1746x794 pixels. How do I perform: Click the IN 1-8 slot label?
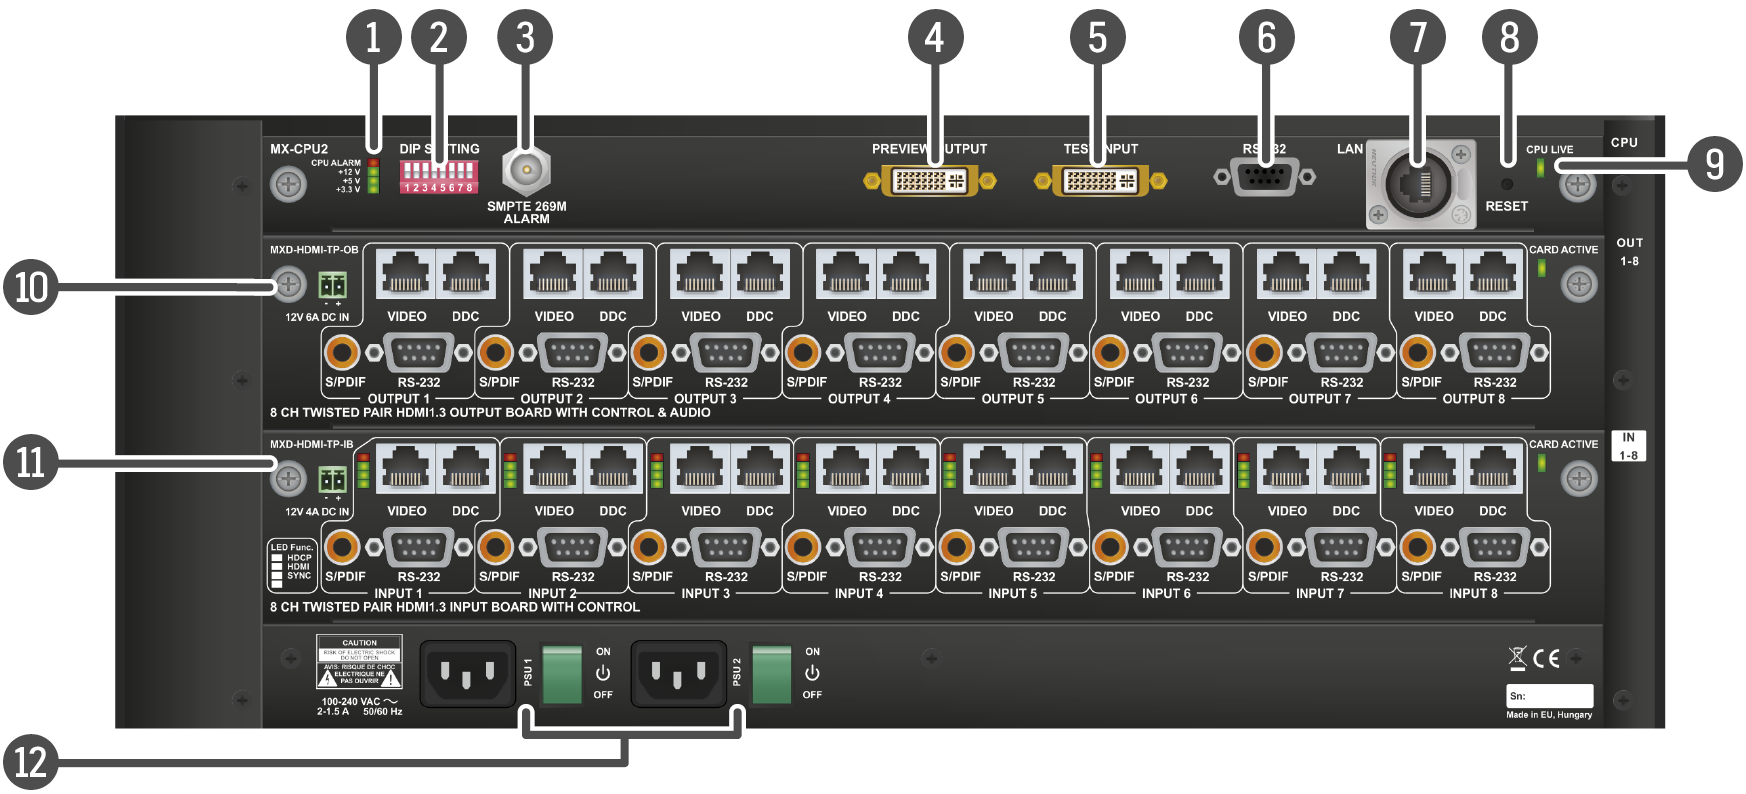pos(1628,446)
